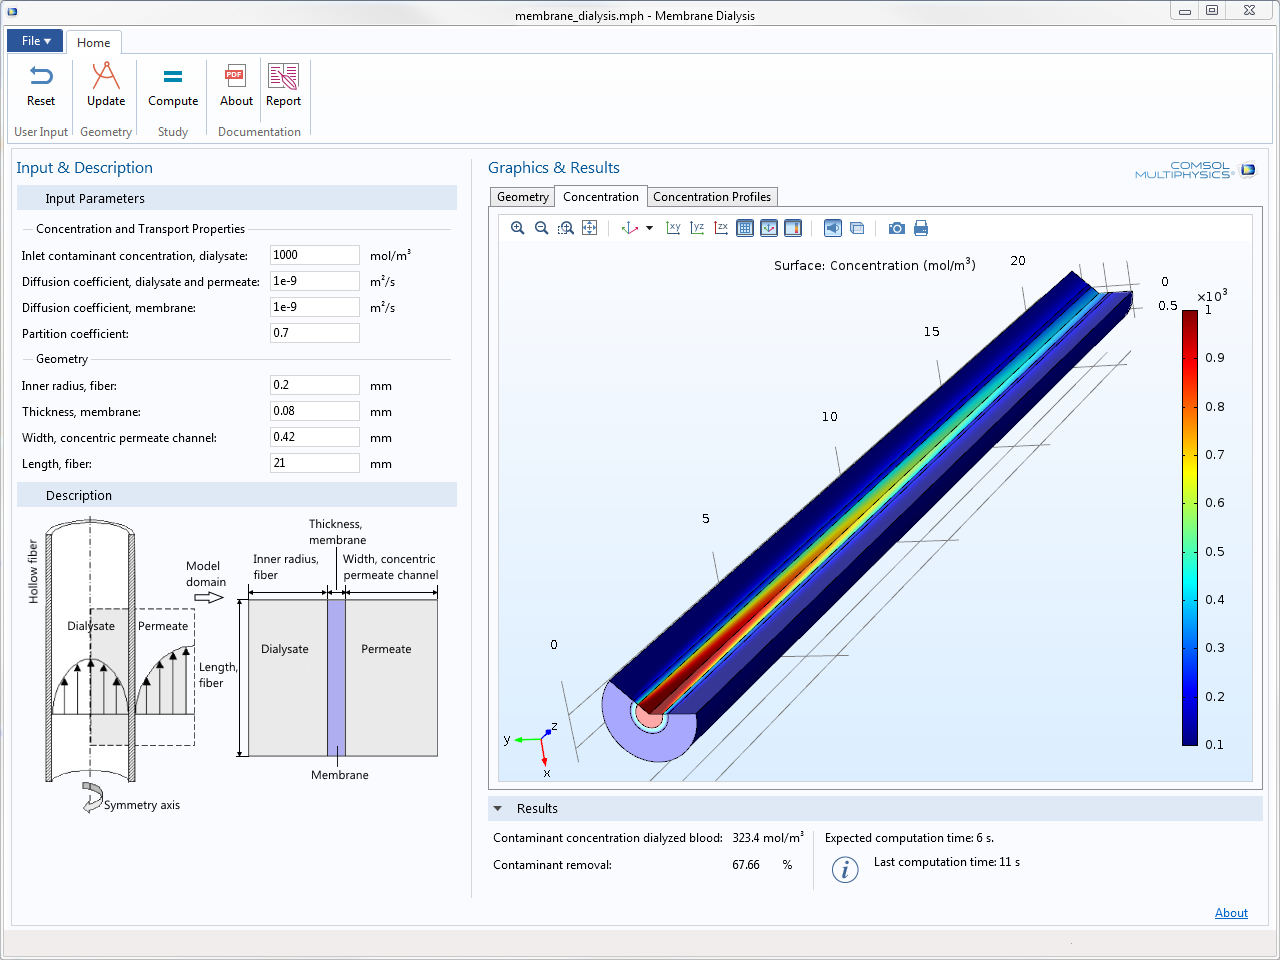Take a snapshot with the camera icon

(897, 228)
